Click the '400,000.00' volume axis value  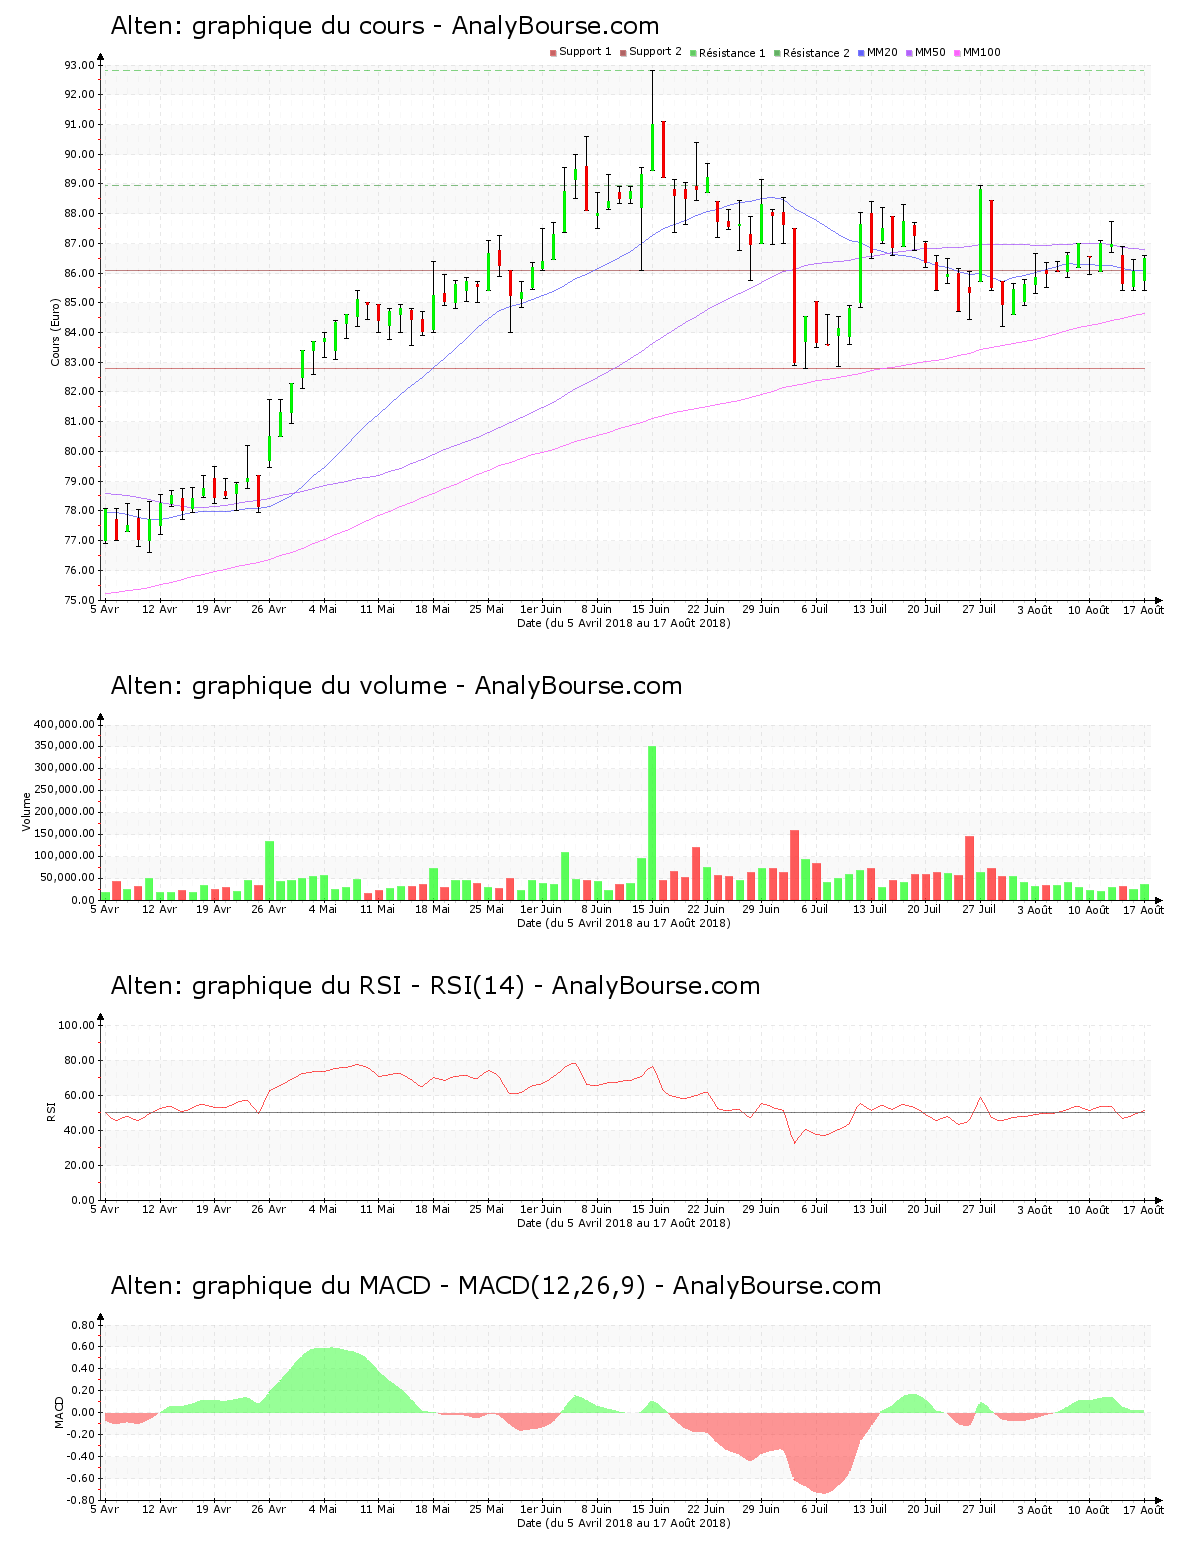click(x=65, y=724)
